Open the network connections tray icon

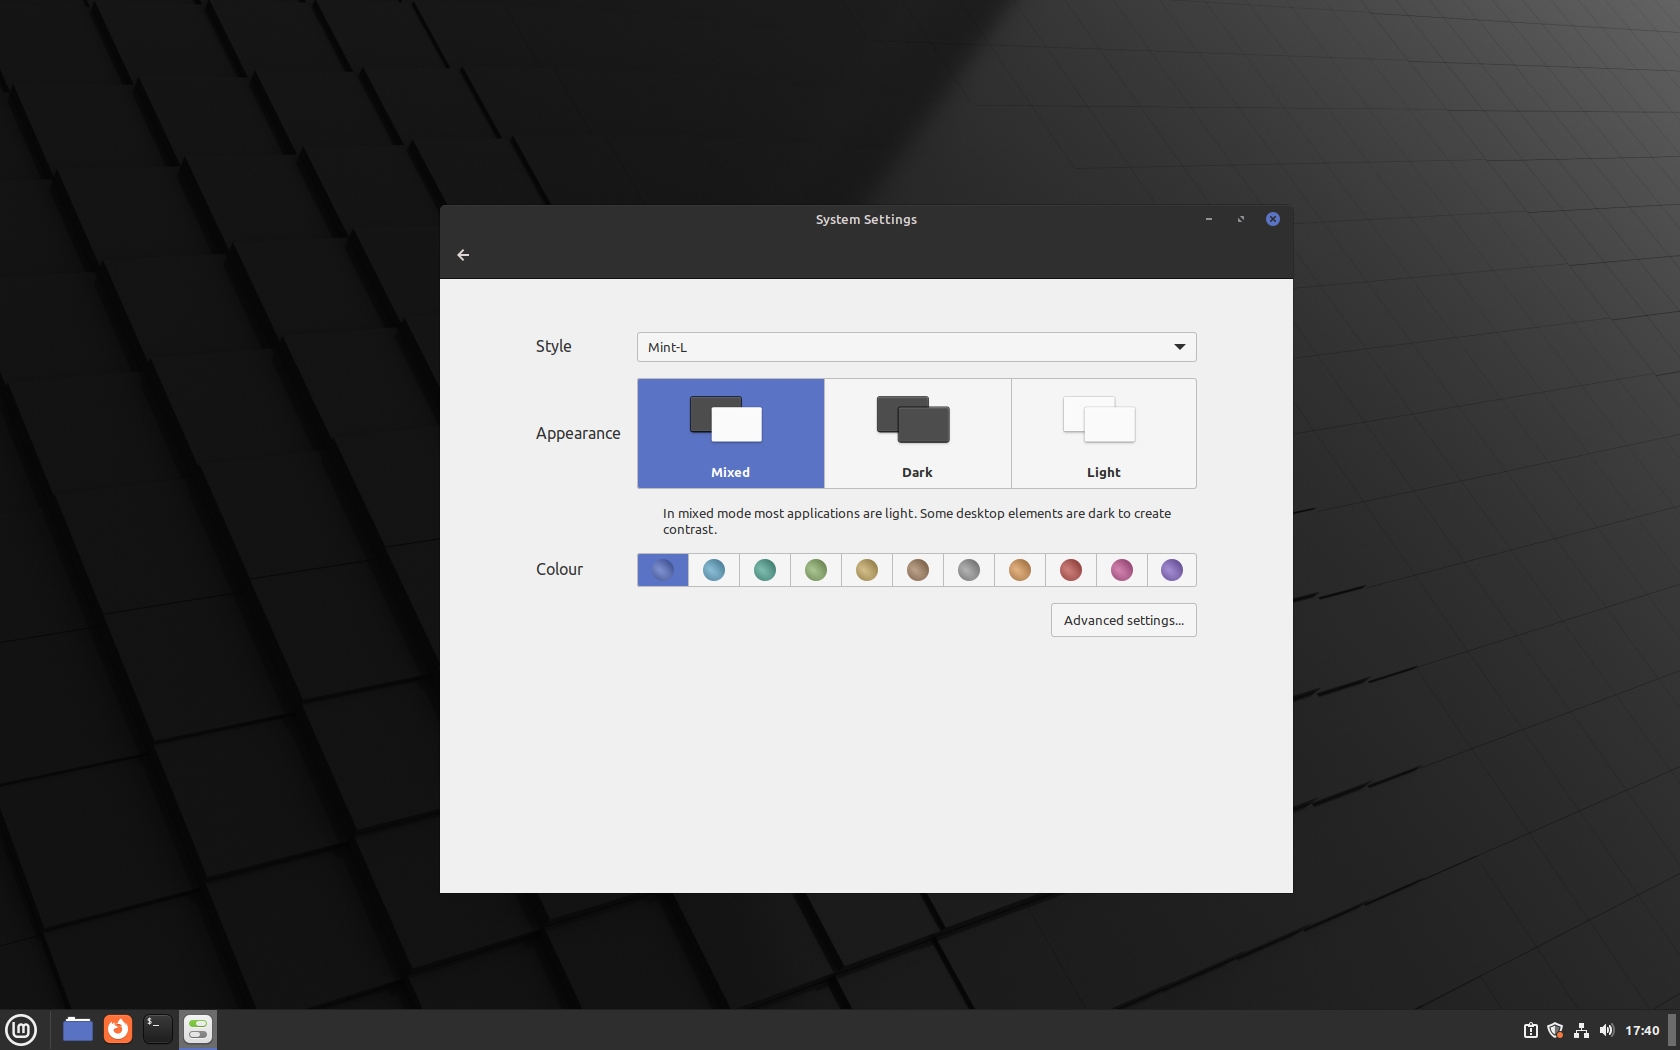pyautogui.click(x=1581, y=1030)
